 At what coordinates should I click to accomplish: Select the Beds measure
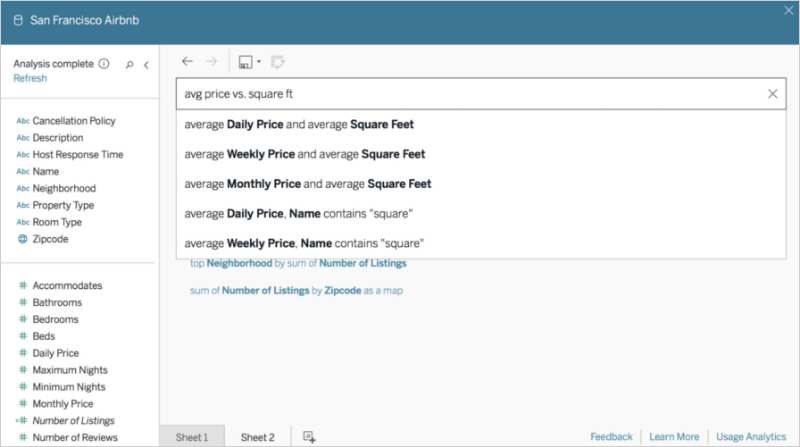point(44,336)
